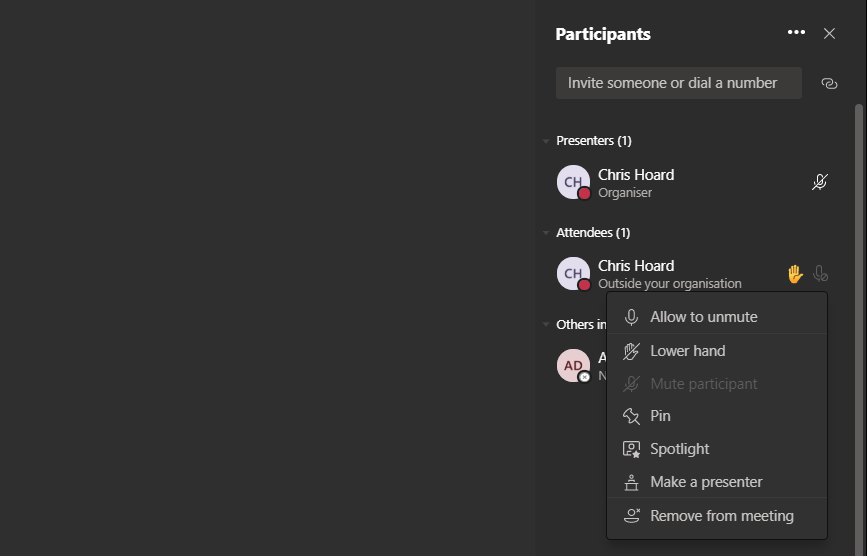Click organiser Chris Hoard's avatar
Viewport: 867px width, 556px height.
573,182
